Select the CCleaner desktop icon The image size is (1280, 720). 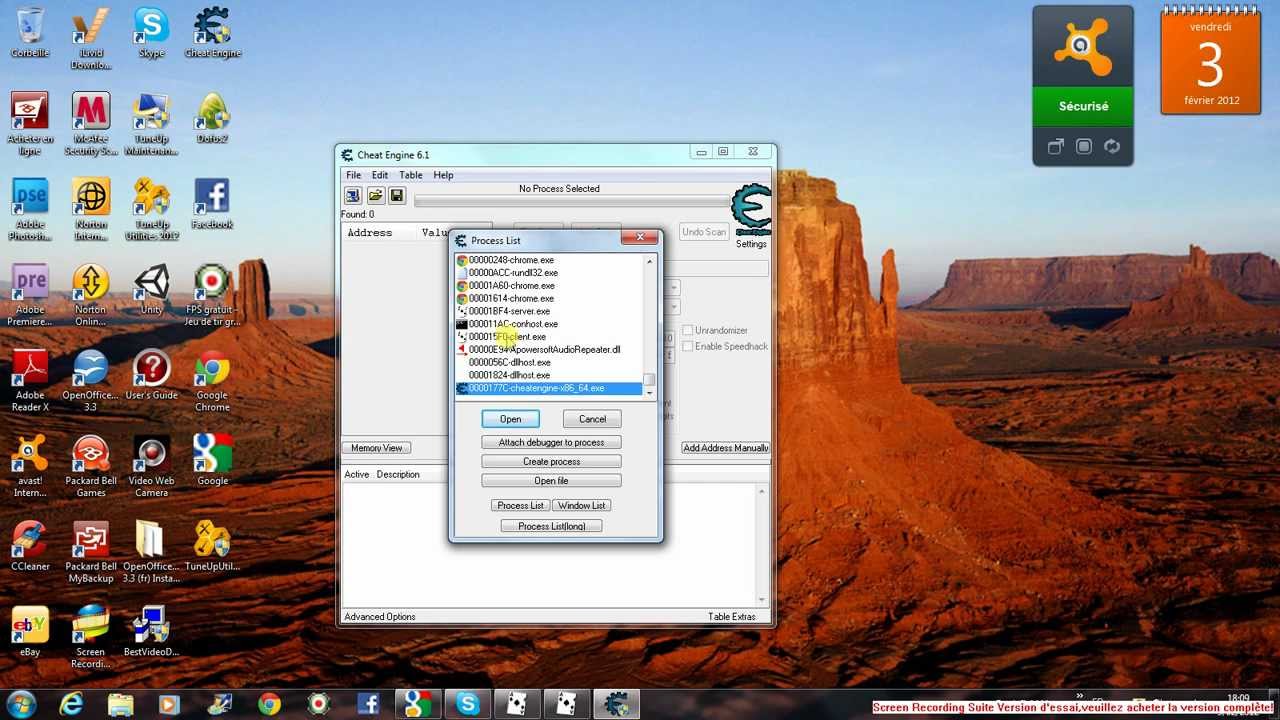tap(30, 546)
